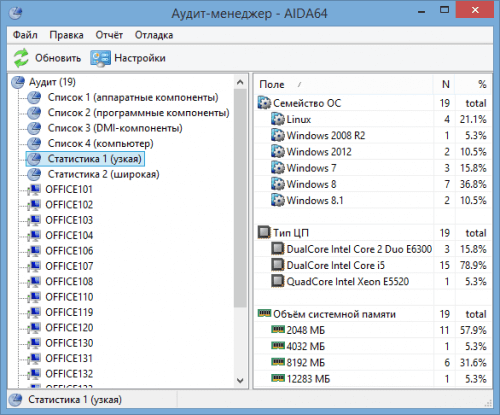Click the status bar icon beside Статистика 1
Image resolution: width=500 pixels, height=415 pixels.
click(x=15, y=400)
